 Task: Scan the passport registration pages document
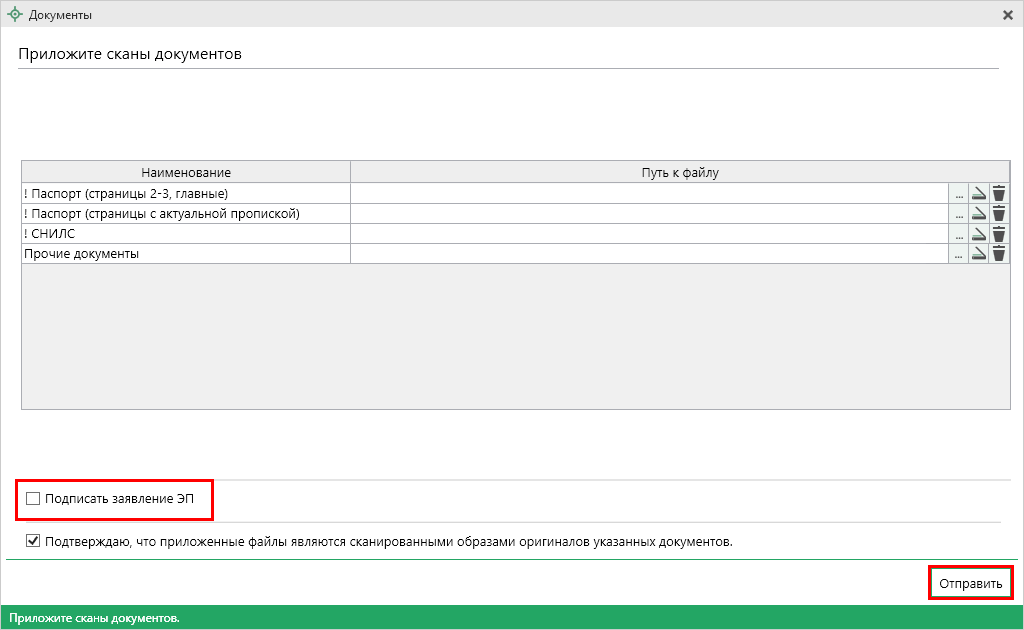point(979,214)
